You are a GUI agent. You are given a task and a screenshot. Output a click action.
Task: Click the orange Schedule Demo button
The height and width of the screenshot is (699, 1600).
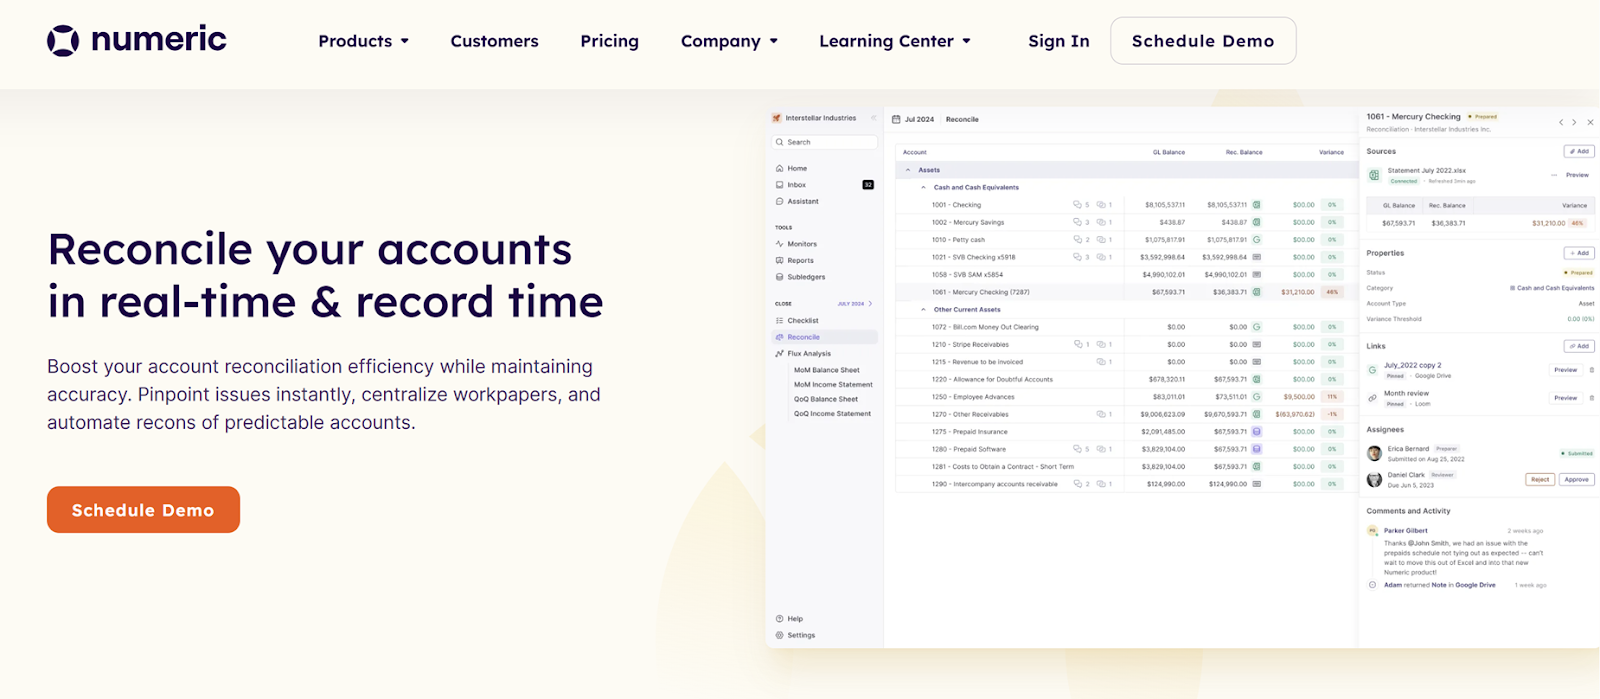point(143,510)
